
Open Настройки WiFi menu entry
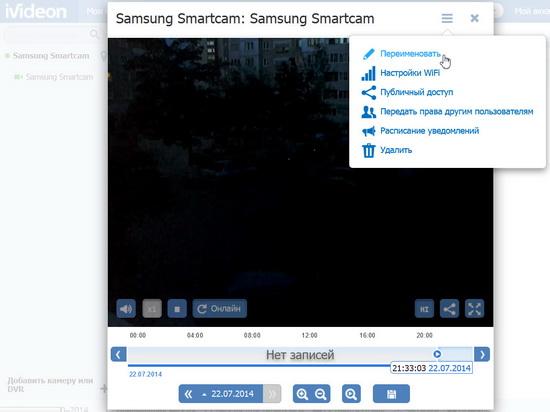tap(410, 73)
